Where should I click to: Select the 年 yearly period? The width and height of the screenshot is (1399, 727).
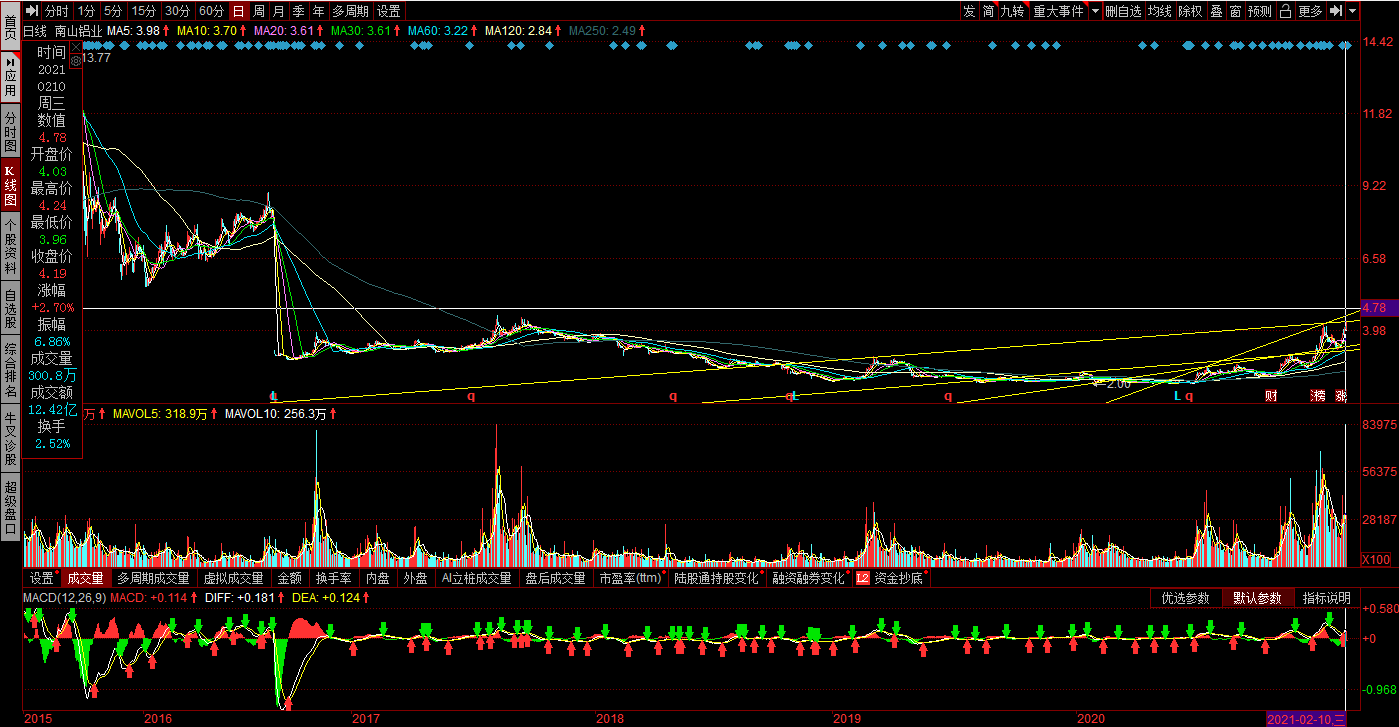click(318, 11)
